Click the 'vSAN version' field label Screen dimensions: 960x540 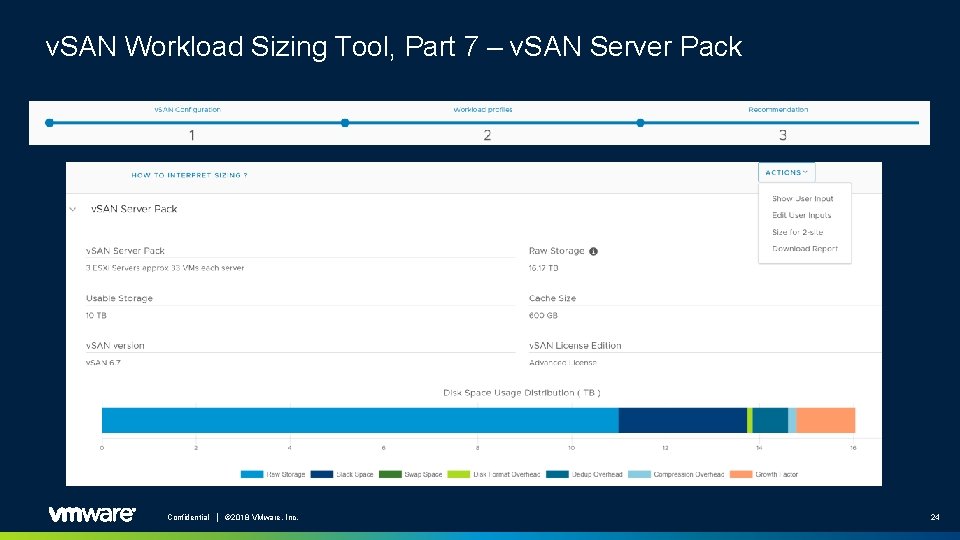point(115,345)
